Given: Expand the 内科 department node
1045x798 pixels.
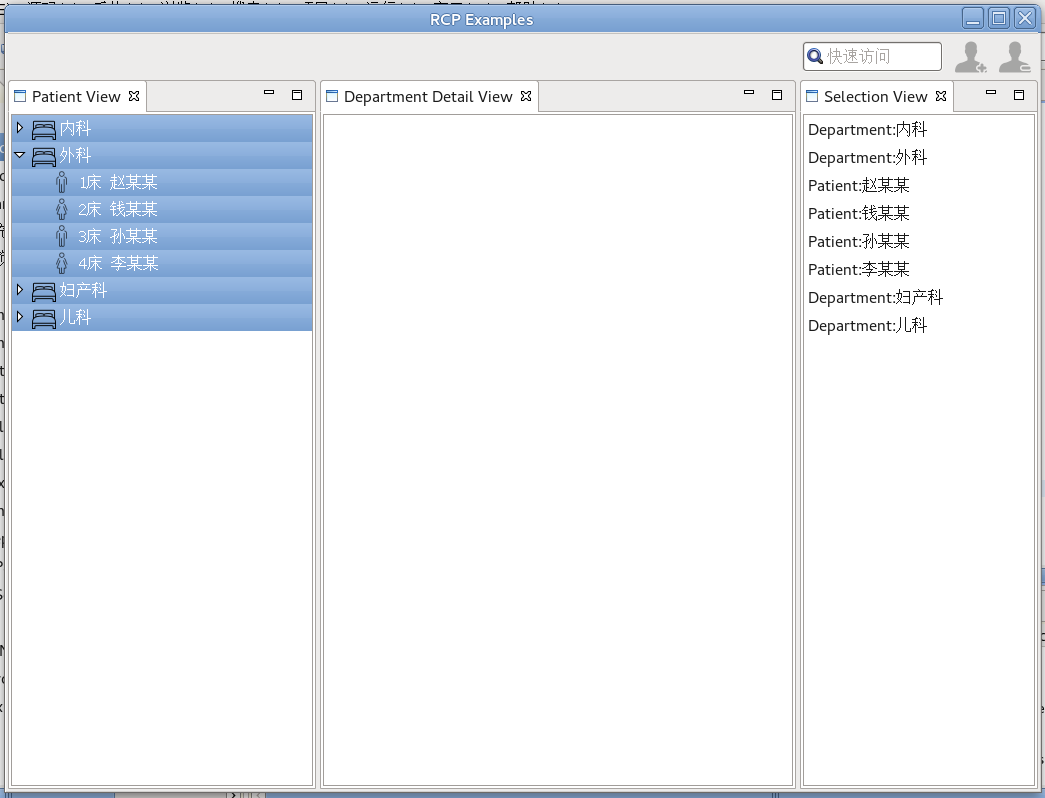Looking at the screenshot, I should point(20,127).
